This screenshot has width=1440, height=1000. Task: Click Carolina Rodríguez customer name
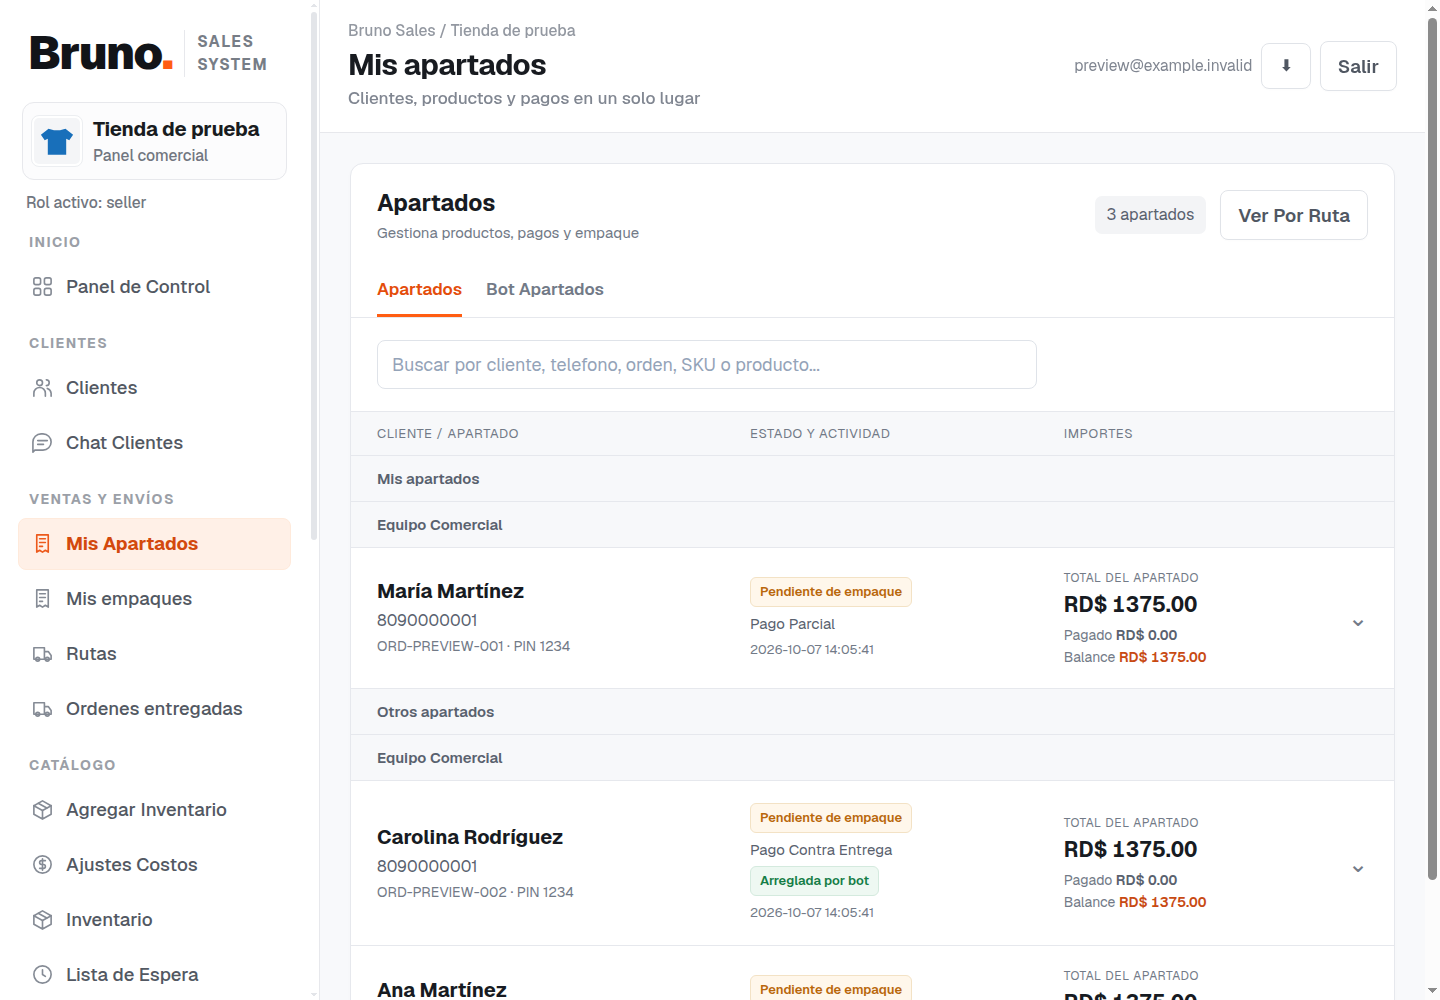(470, 837)
